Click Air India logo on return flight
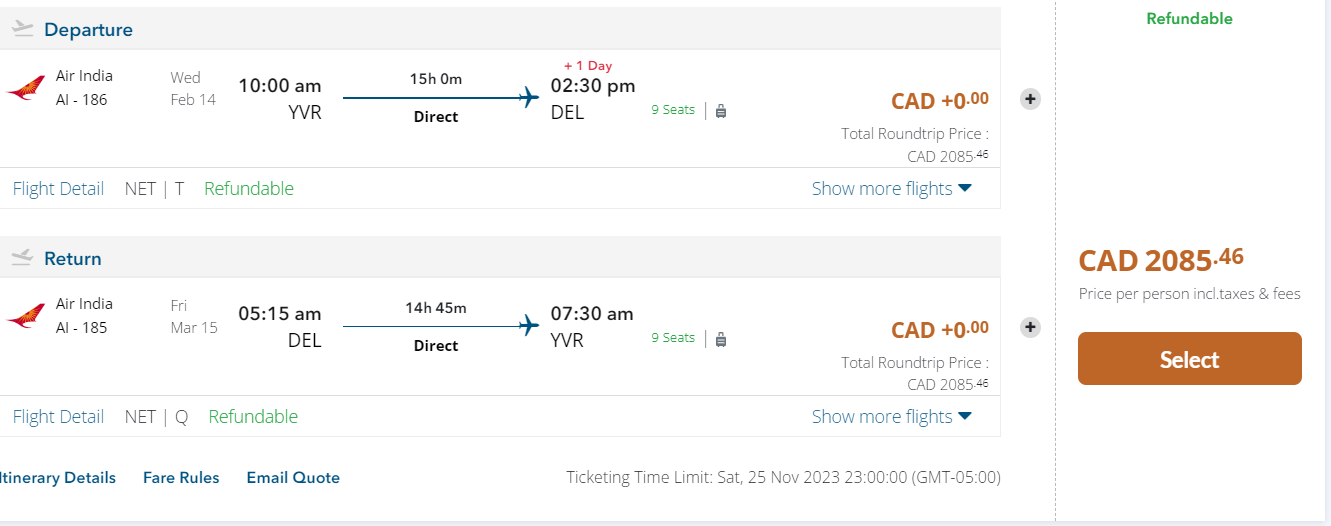 pyautogui.click(x=26, y=316)
